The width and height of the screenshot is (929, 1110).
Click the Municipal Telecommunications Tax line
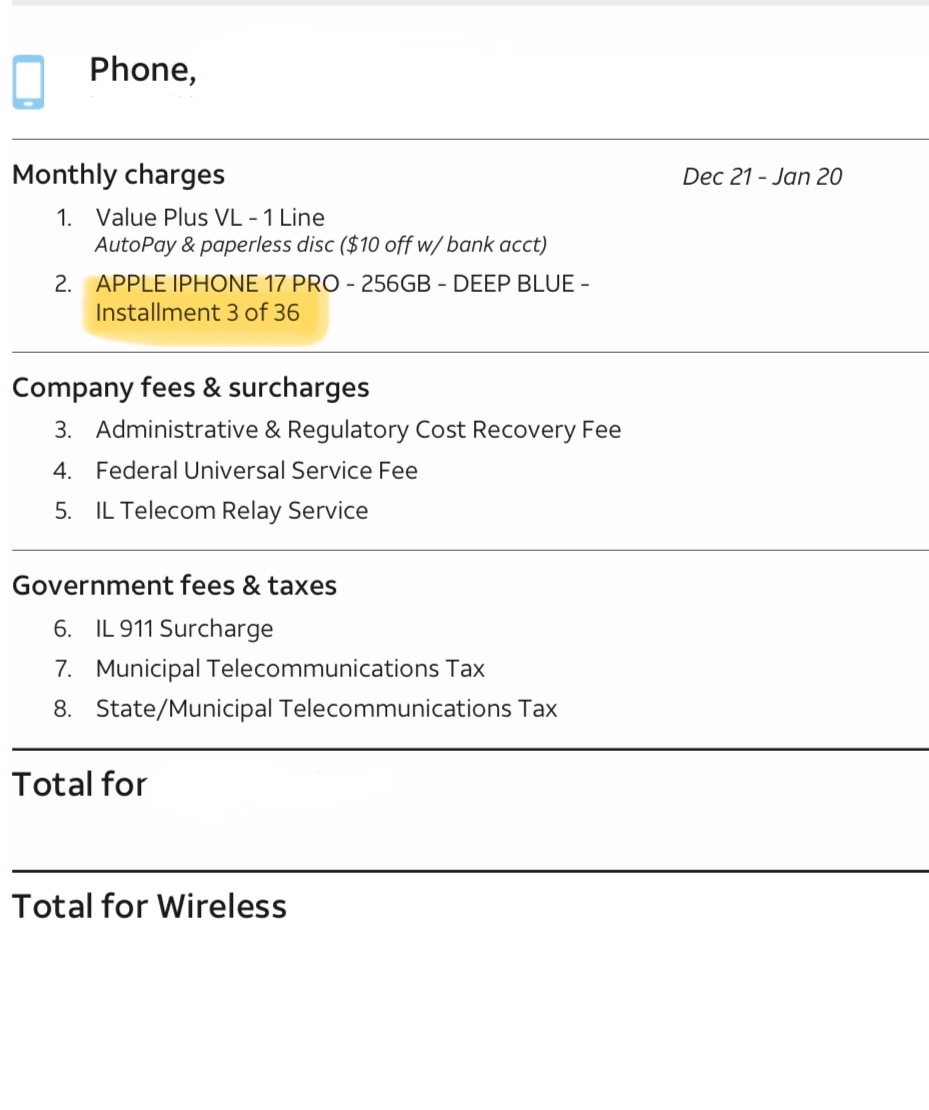click(x=290, y=669)
